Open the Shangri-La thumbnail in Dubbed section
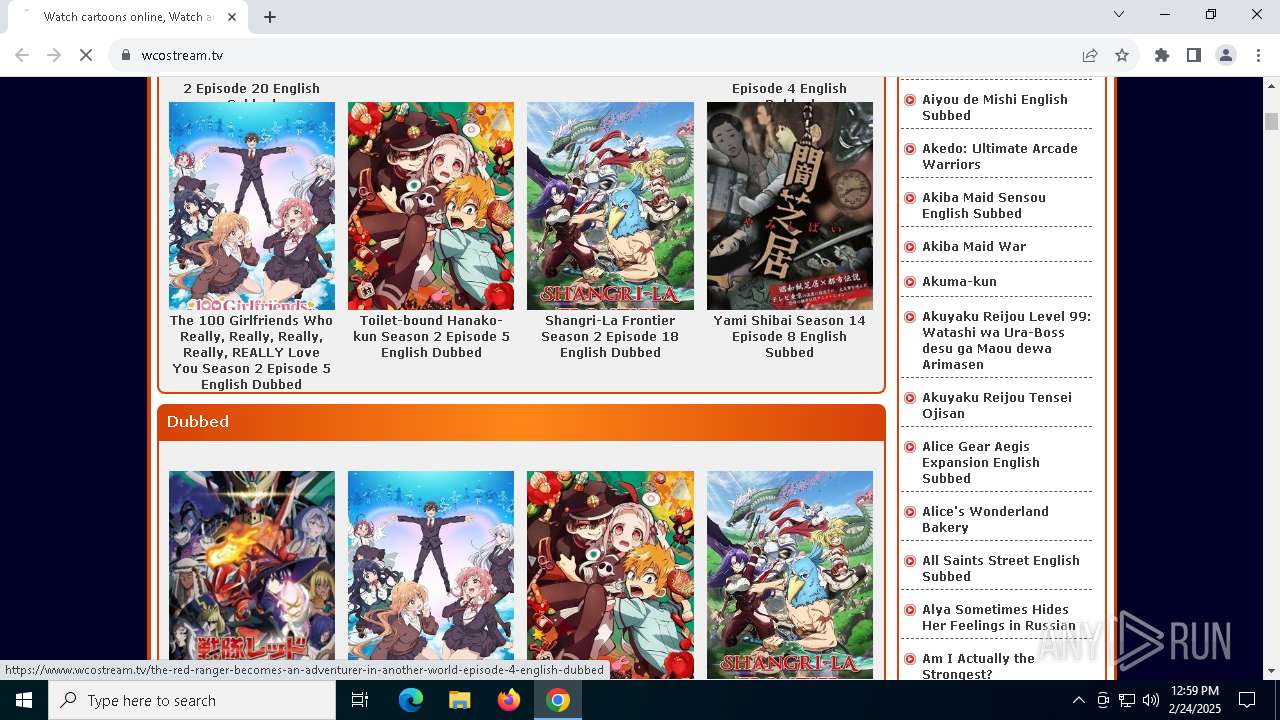The height and width of the screenshot is (720, 1280). point(790,575)
